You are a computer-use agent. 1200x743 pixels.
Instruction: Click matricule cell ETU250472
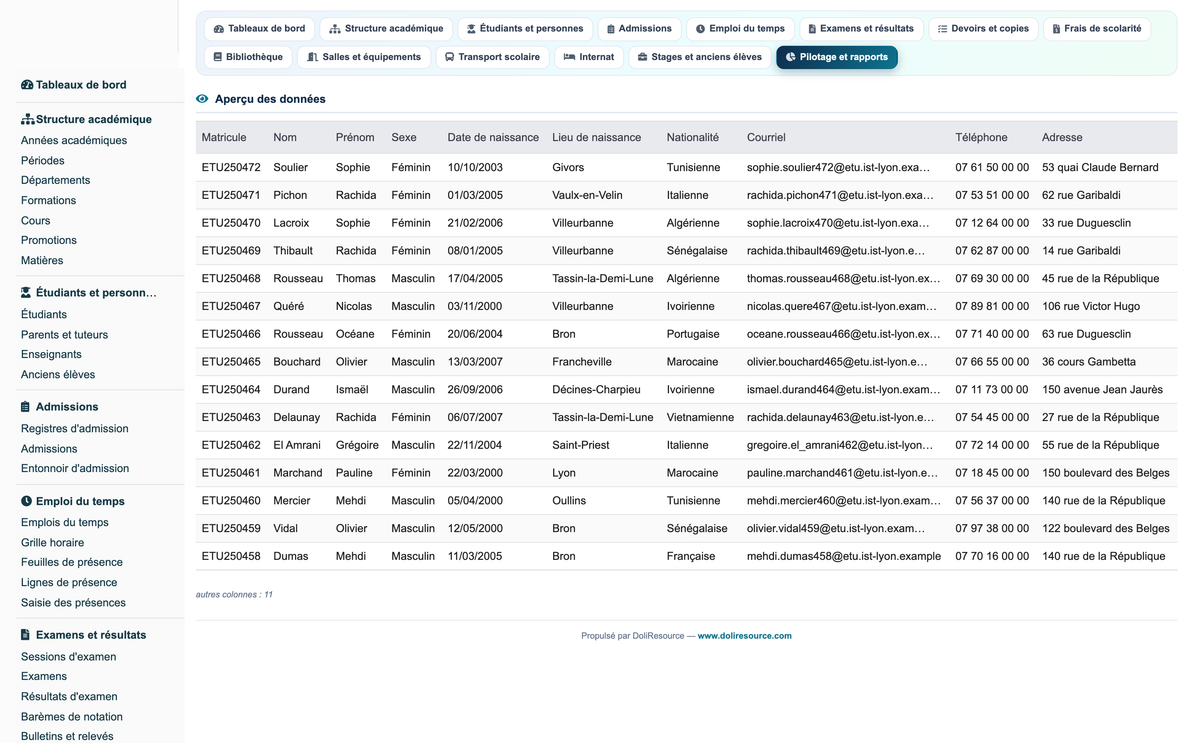tap(231, 168)
